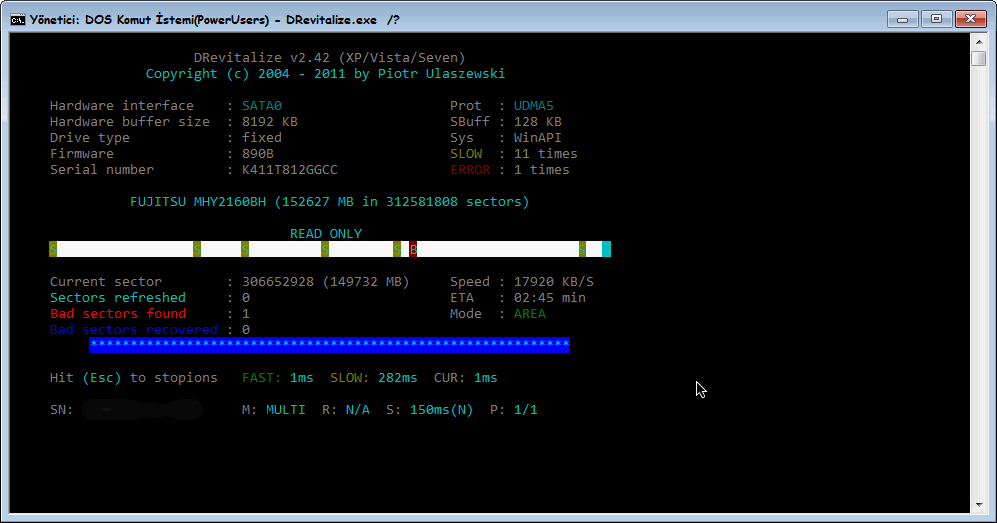Click the 'UDMA5' protocol value
The width and height of the screenshot is (997, 523).
[x=533, y=105]
